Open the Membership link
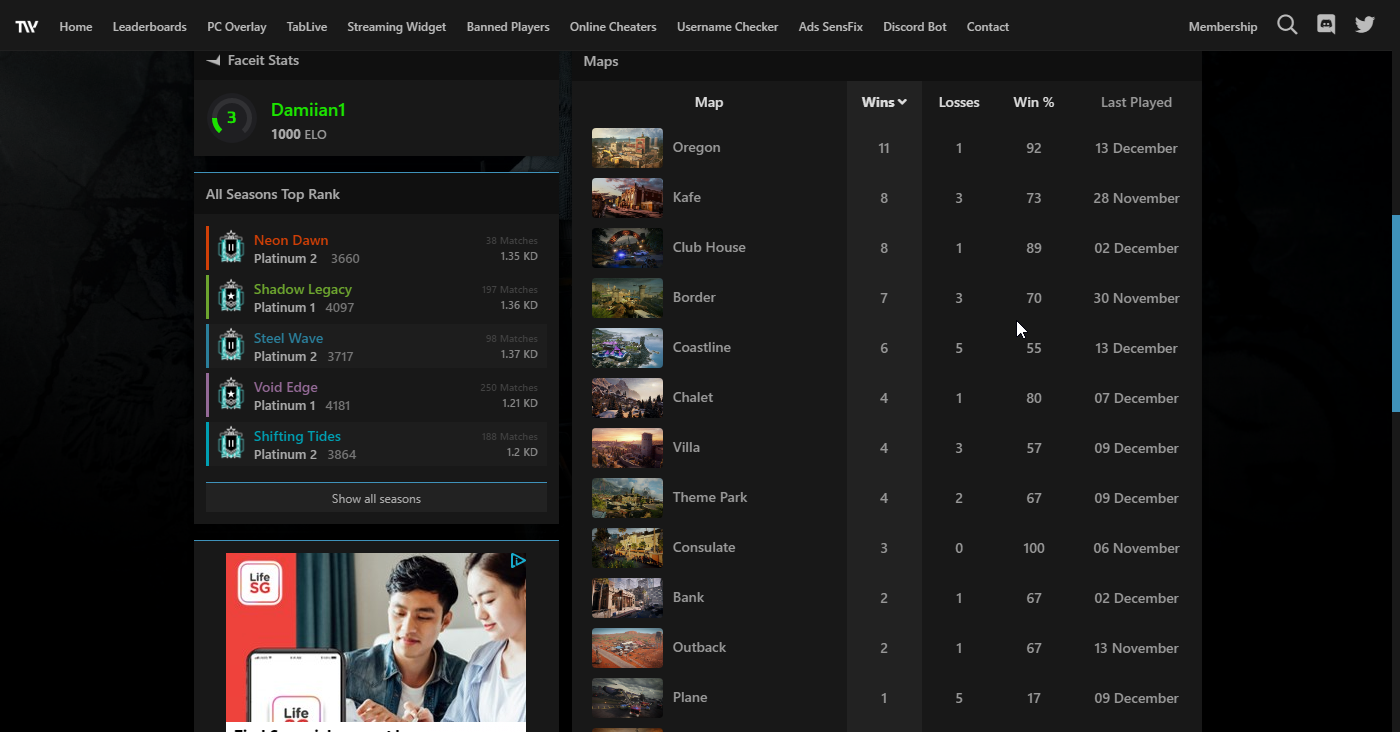Viewport: 1400px width, 732px height. pyautogui.click(x=1222, y=27)
